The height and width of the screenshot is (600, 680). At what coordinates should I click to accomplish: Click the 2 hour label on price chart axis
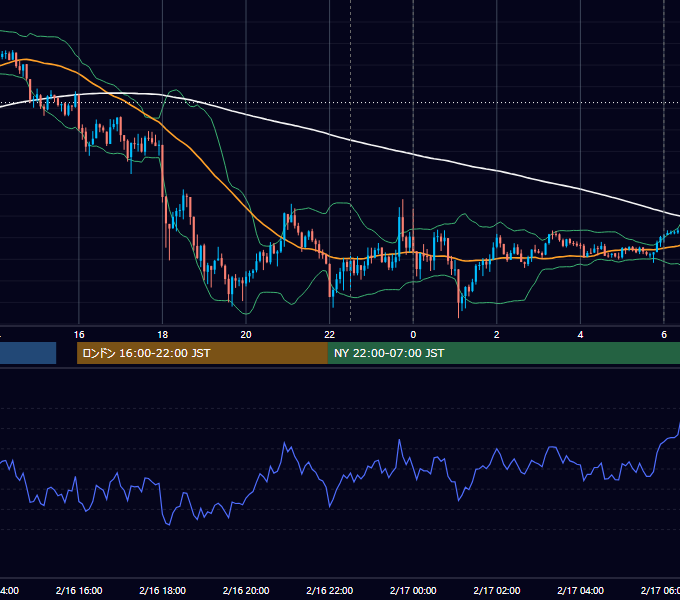(497, 335)
